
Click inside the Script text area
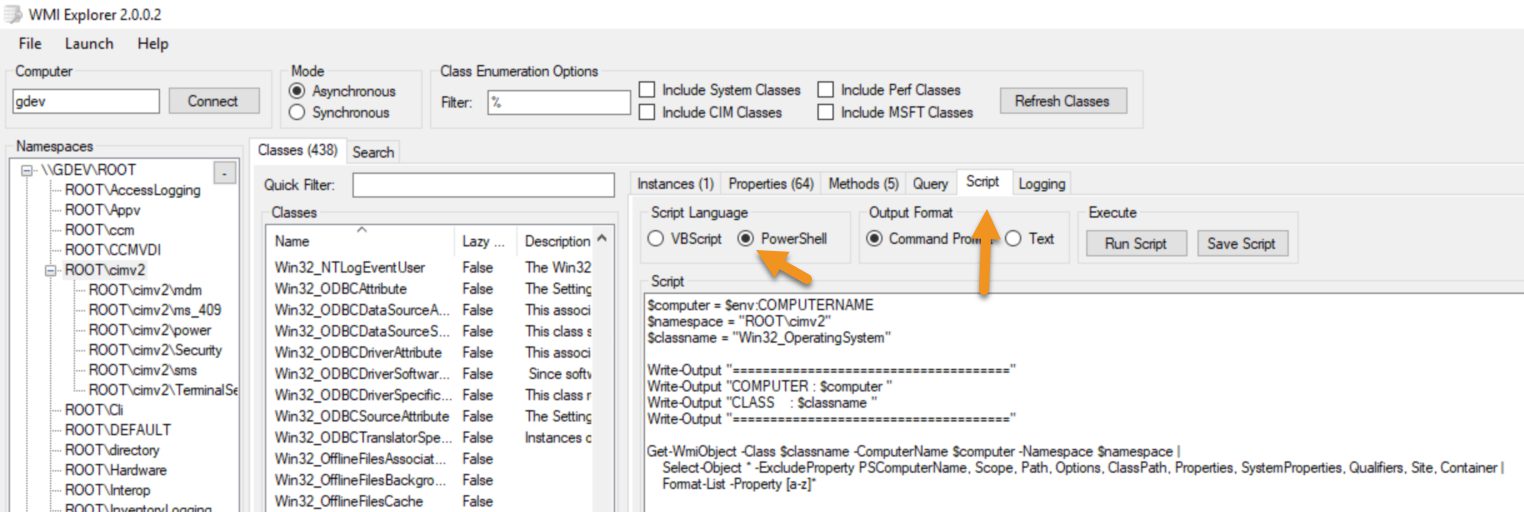click(1083, 403)
